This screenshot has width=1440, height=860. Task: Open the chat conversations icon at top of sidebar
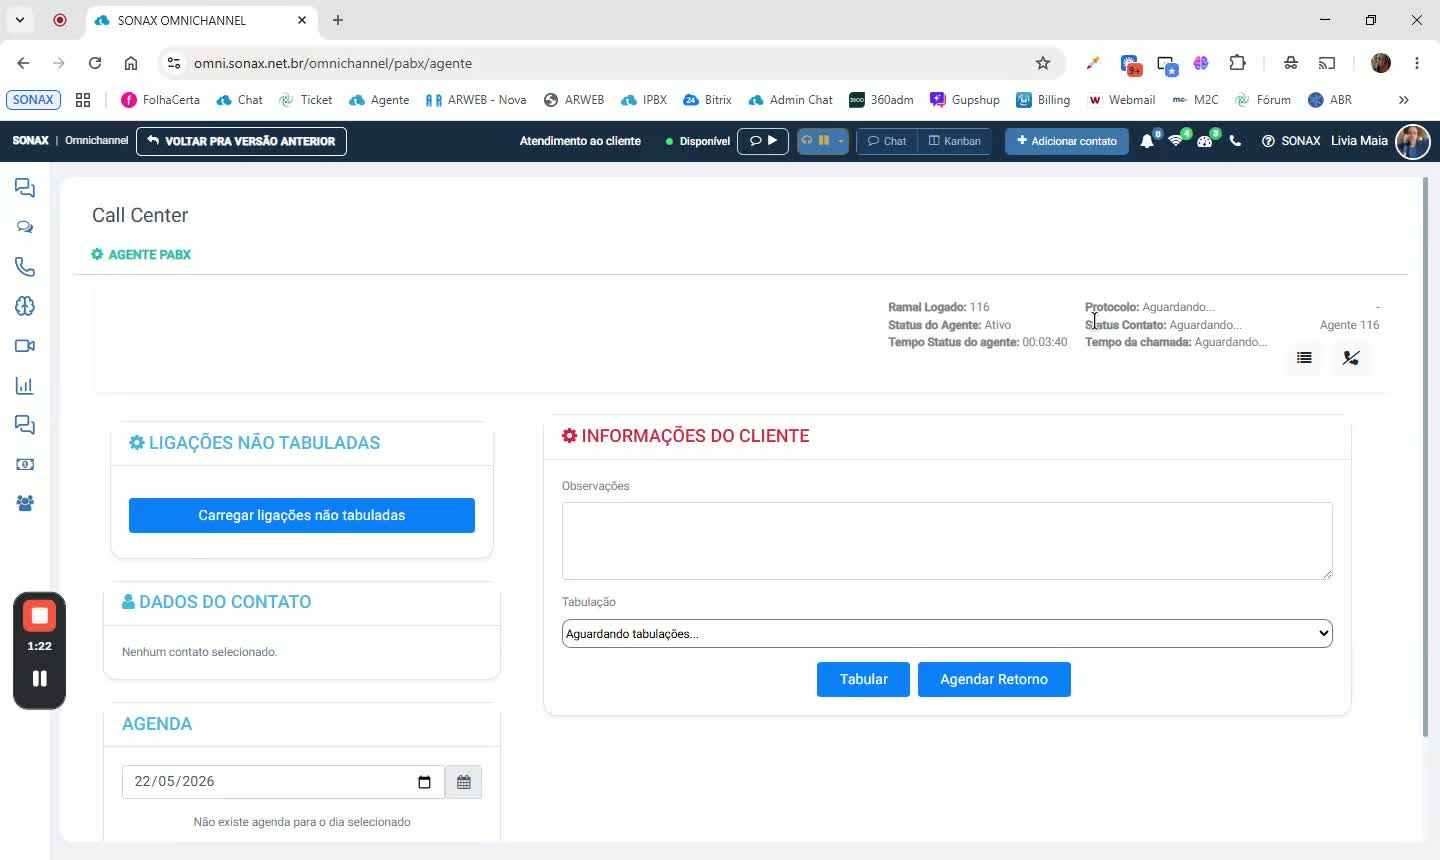tap(25, 188)
